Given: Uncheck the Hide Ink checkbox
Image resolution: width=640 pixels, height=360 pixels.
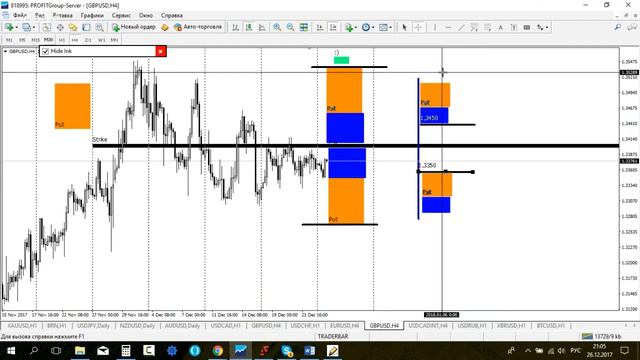Looking at the screenshot, I should 45,51.
